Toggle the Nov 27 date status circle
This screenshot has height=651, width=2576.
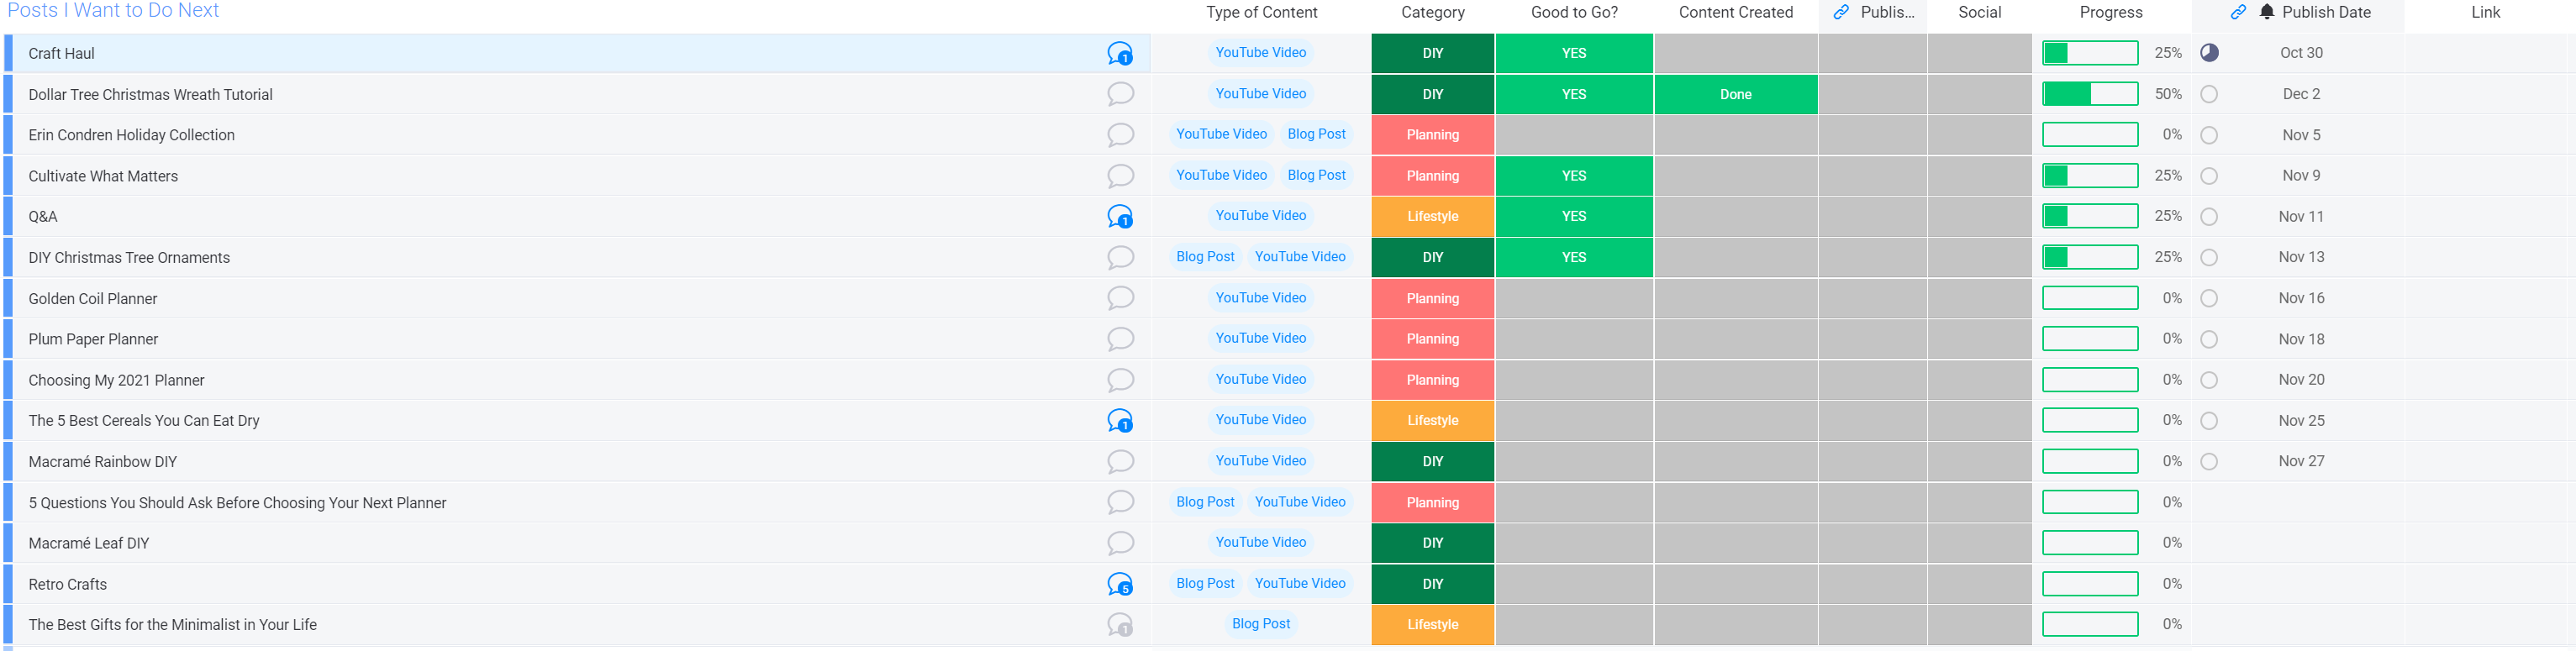(2209, 461)
